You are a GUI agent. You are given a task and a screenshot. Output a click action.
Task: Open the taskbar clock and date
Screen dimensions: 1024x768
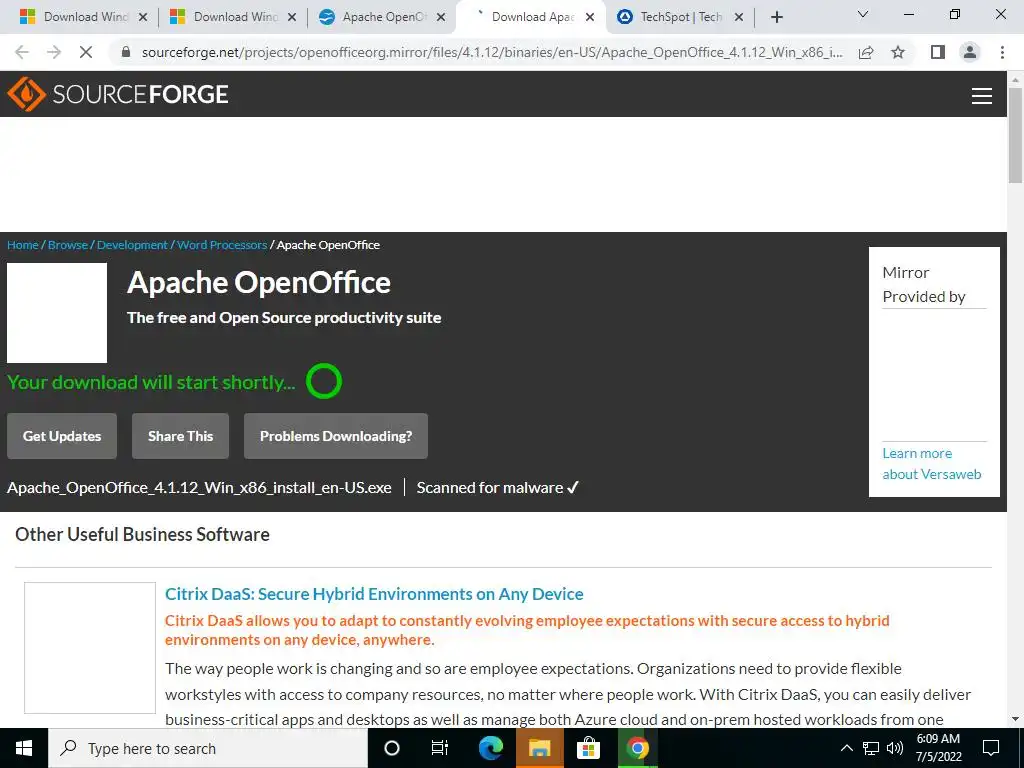(x=938, y=748)
